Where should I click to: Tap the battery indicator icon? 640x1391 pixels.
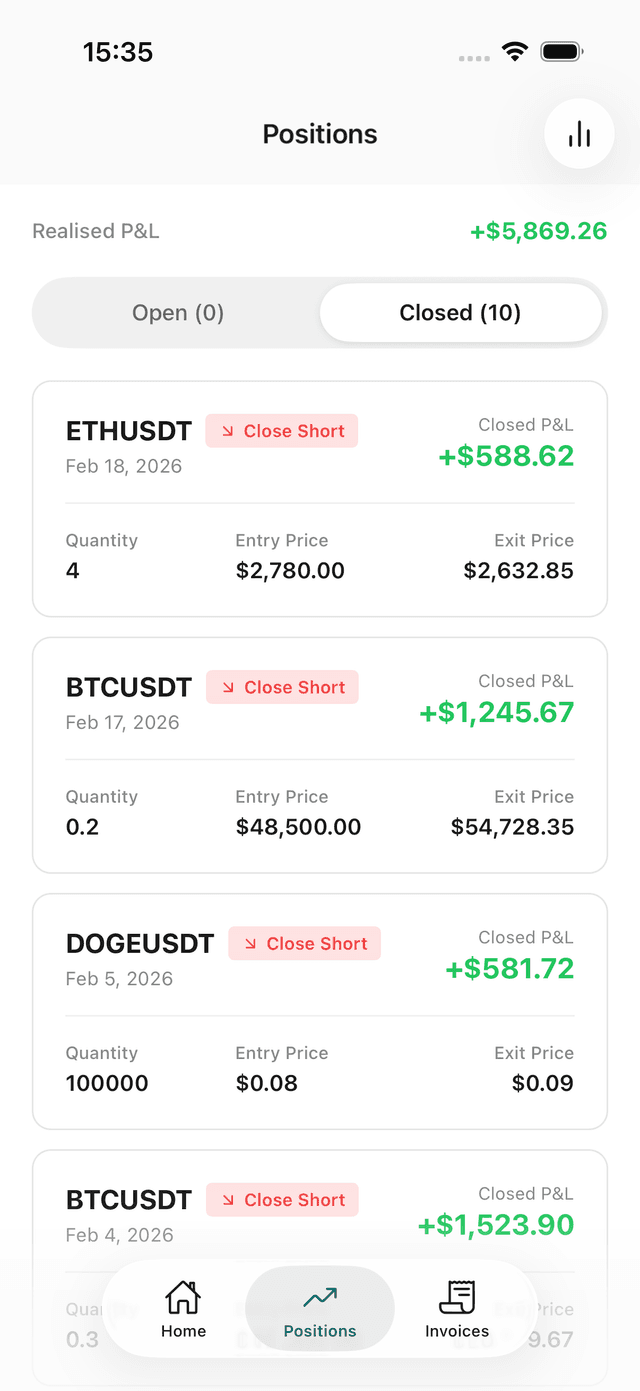pos(561,51)
